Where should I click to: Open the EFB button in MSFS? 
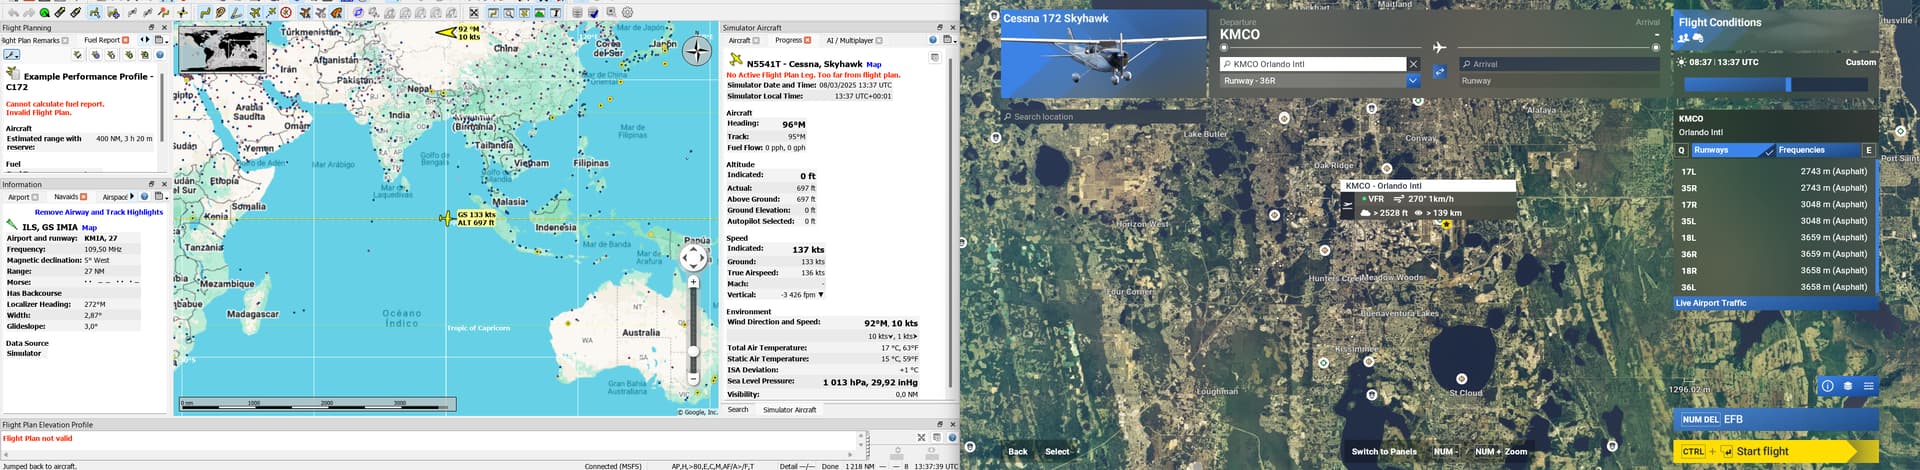coord(1776,419)
